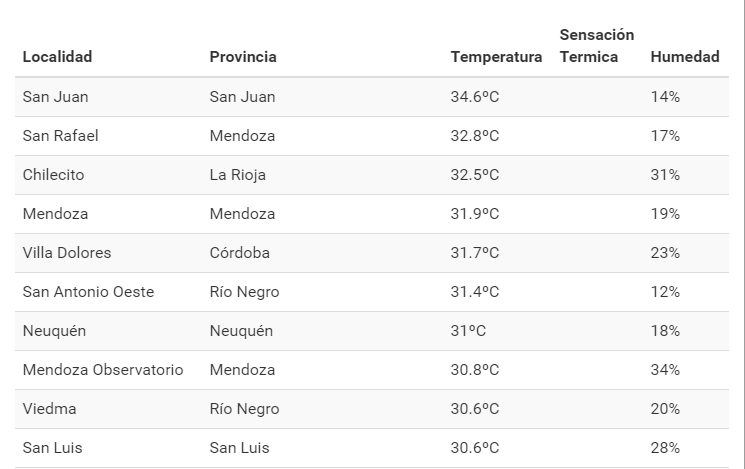Click the 34% humidity value
The width and height of the screenshot is (745, 469).
pos(665,370)
